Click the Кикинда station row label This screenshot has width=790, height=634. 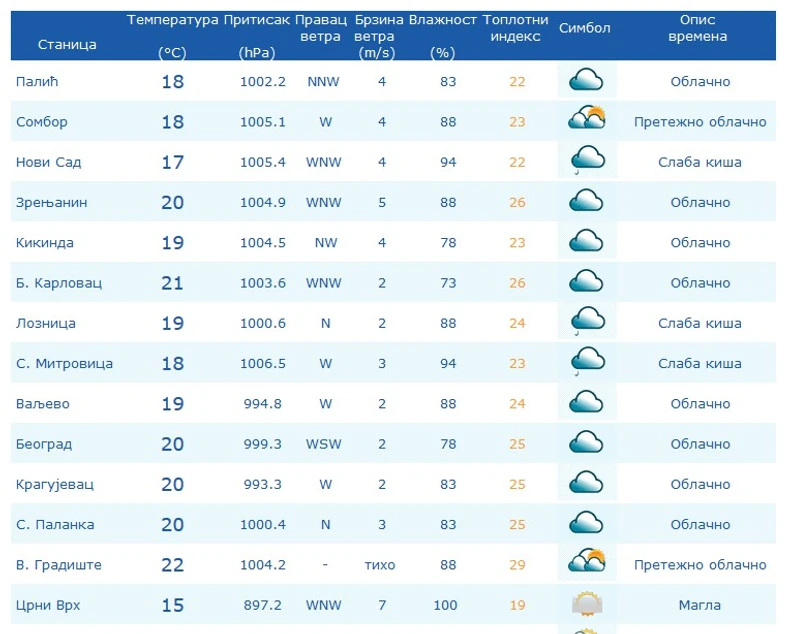pos(45,242)
